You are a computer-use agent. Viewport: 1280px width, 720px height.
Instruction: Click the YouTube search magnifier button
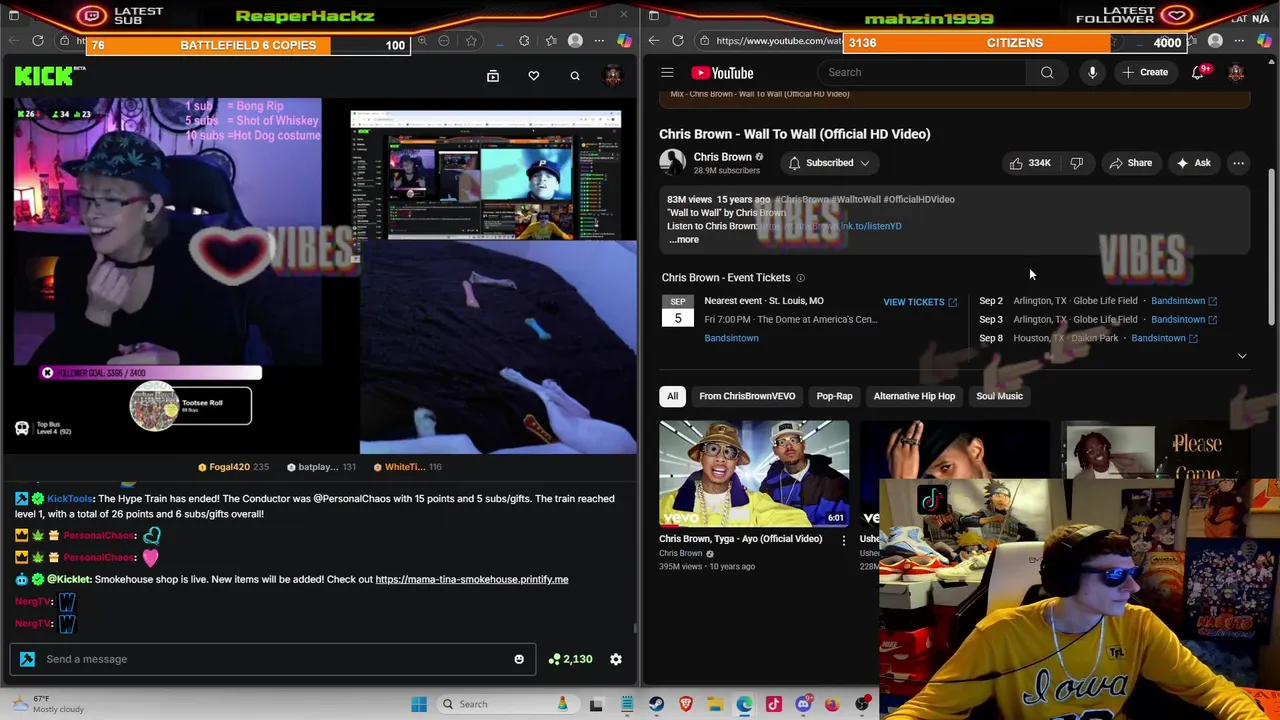[x=1047, y=72]
